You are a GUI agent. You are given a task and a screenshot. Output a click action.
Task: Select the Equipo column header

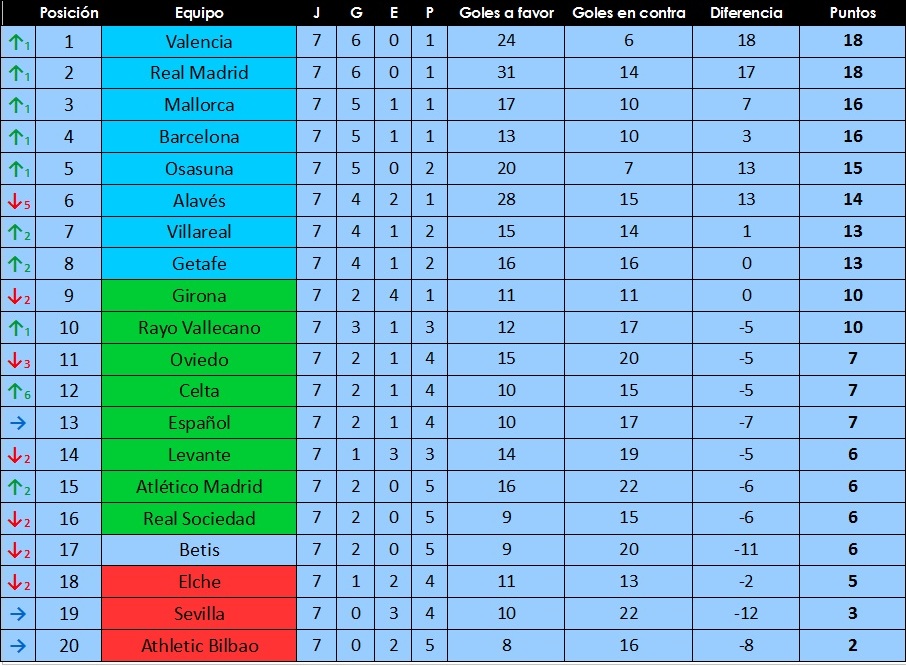click(199, 13)
